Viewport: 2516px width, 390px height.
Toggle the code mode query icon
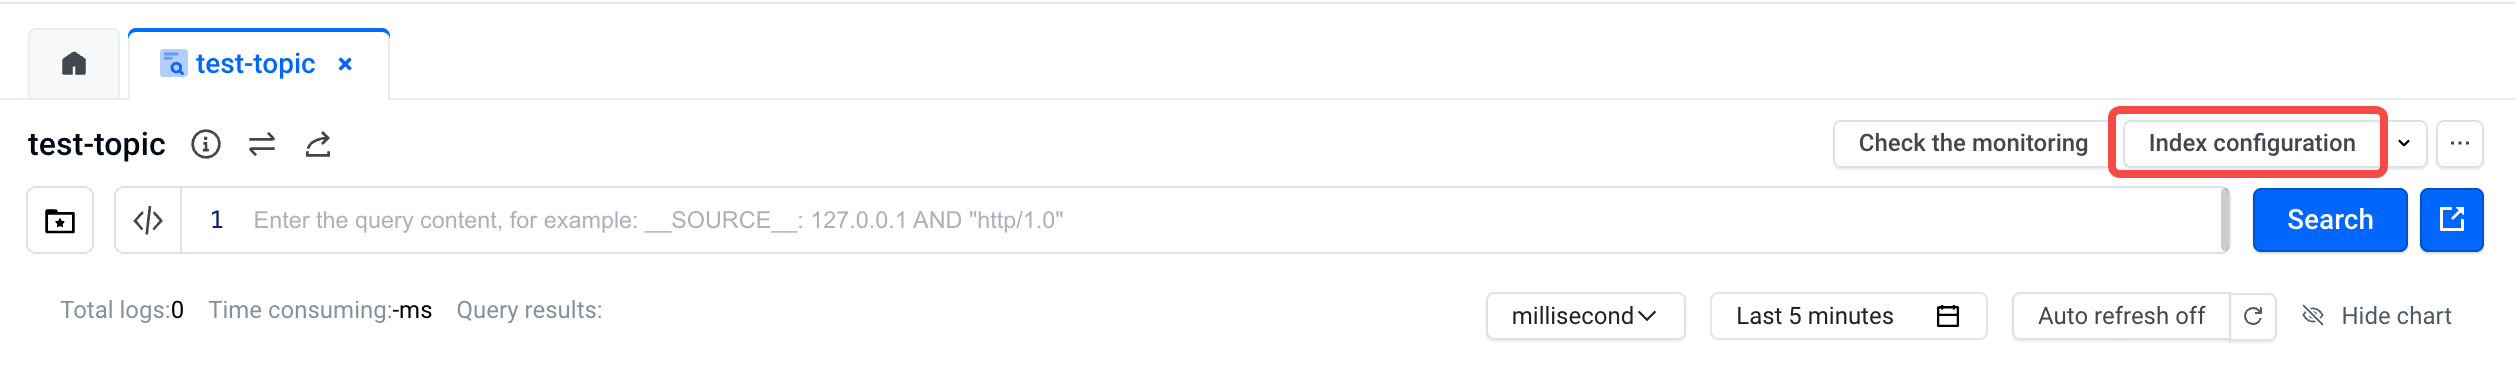click(x=148, y=220)
